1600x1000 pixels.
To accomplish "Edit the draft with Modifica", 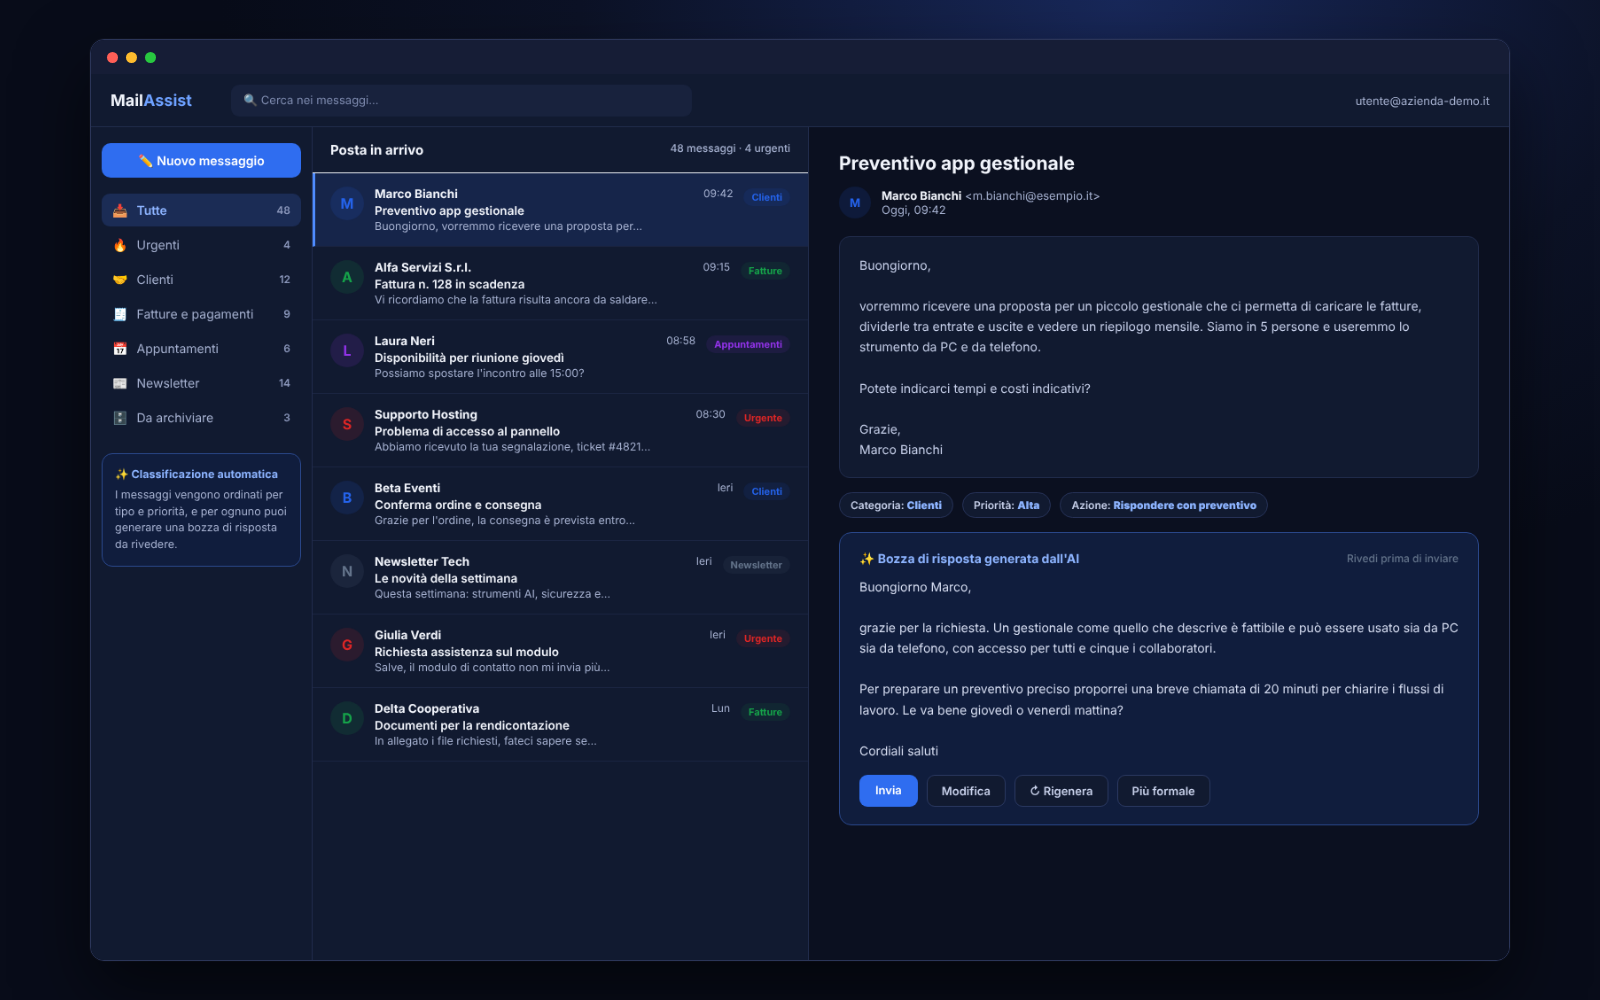I will coord(966,791).
